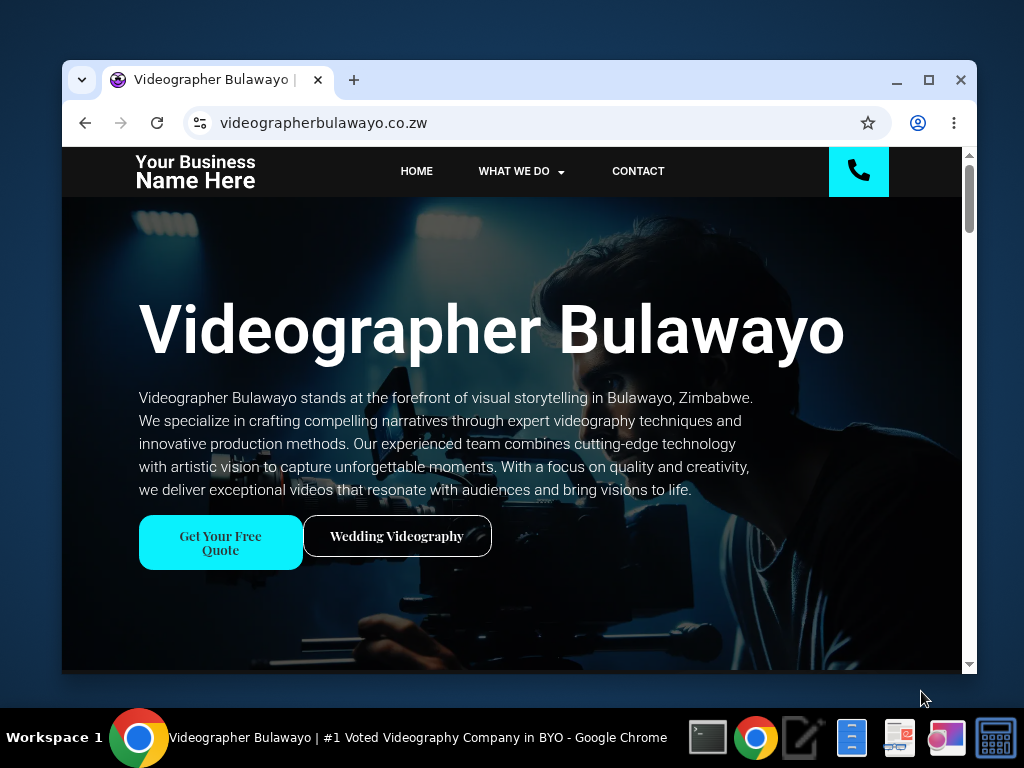Open Chrome's three-dot menu
This screenshot has width=1024, height=768.
[953, 123]
